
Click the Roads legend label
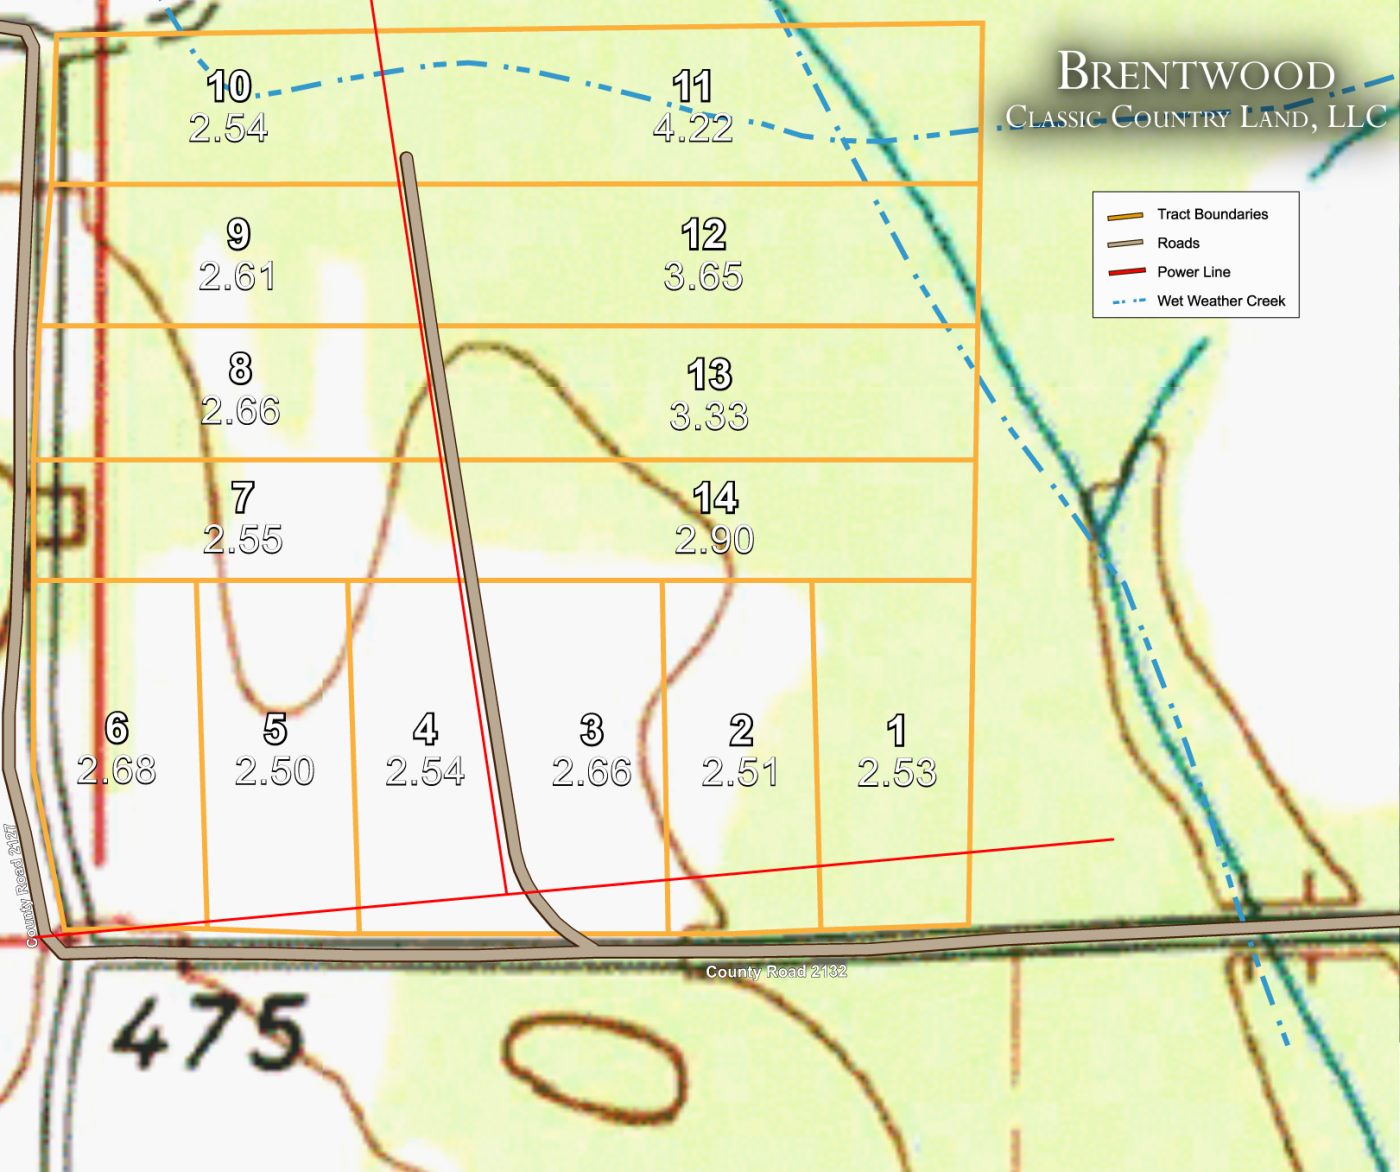1178,243
